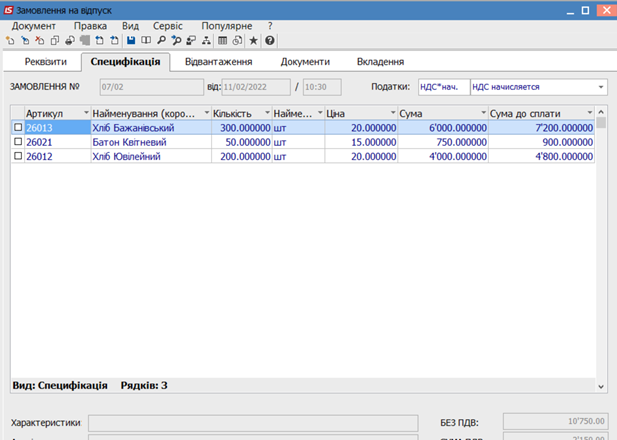Check the box for row 26012
The width and height of the screenshot is (617, 440).
(x=18, y=156)
